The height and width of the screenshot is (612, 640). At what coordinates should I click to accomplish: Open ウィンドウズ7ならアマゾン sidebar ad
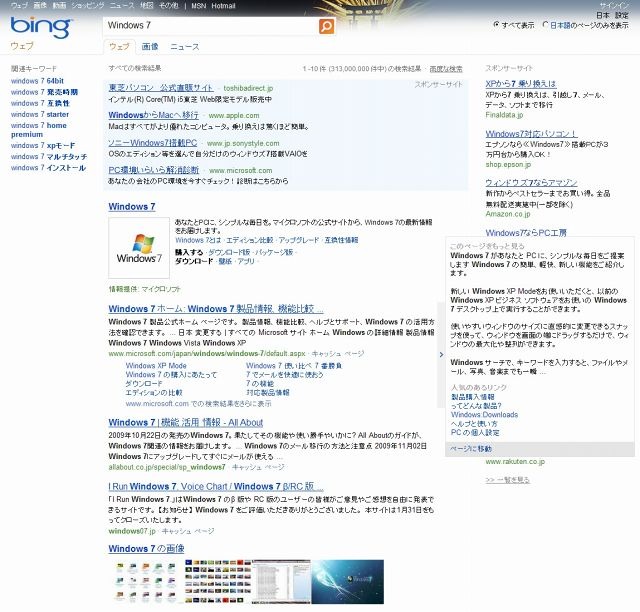531,182
